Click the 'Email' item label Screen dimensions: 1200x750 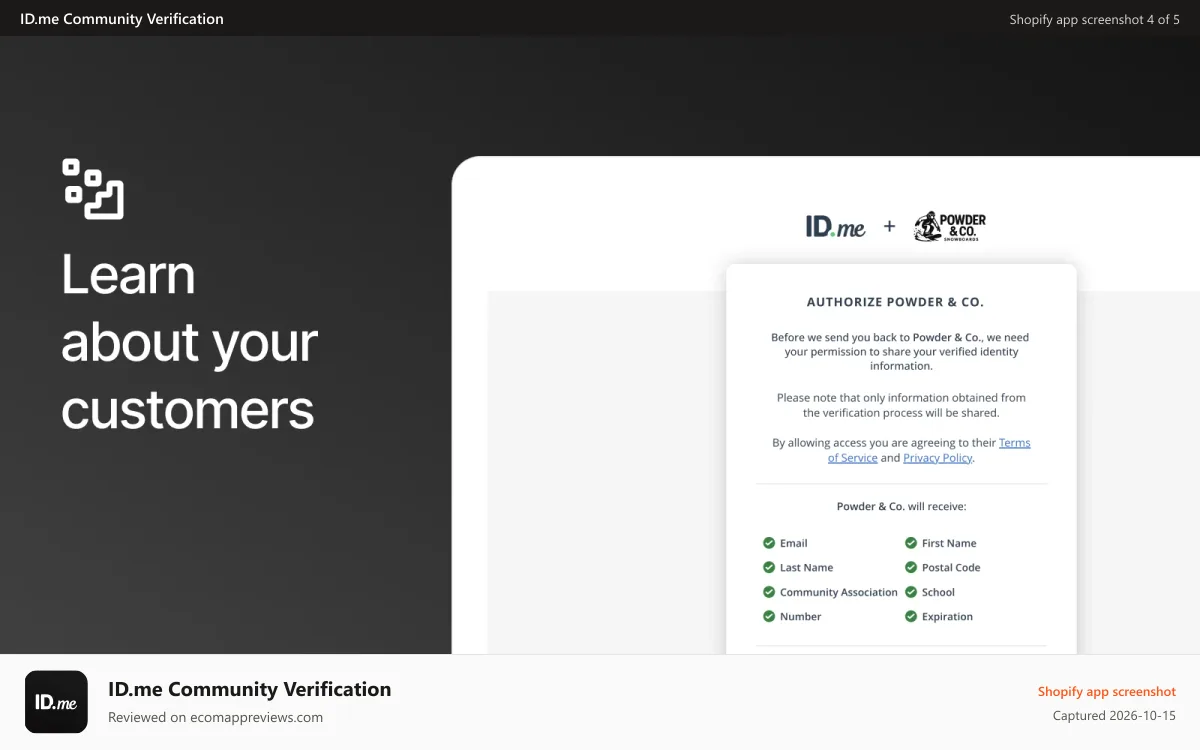coord(794,543)
